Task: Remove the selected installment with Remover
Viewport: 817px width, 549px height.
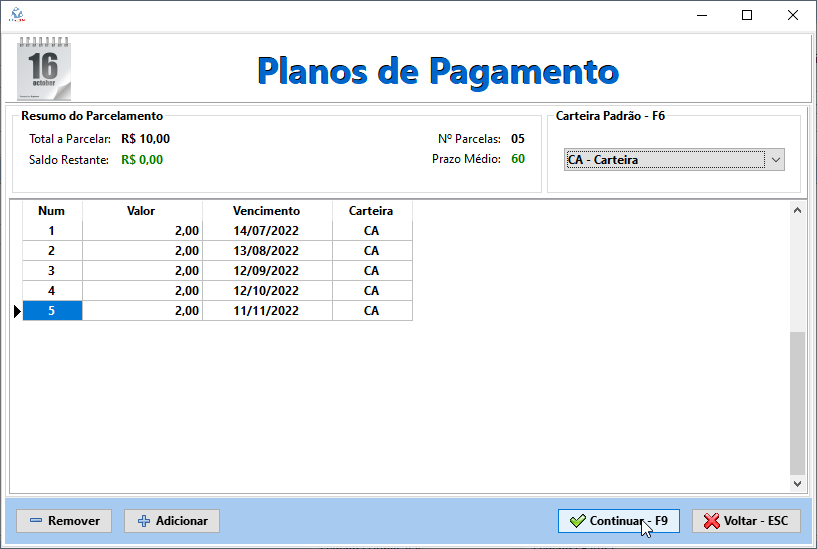Action: 64,521
